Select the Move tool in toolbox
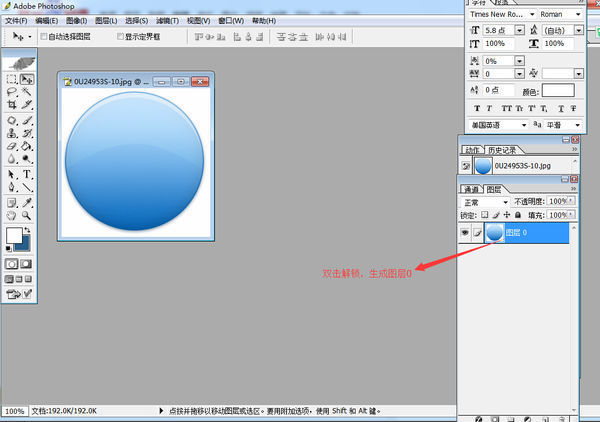 tap(27, 78)
